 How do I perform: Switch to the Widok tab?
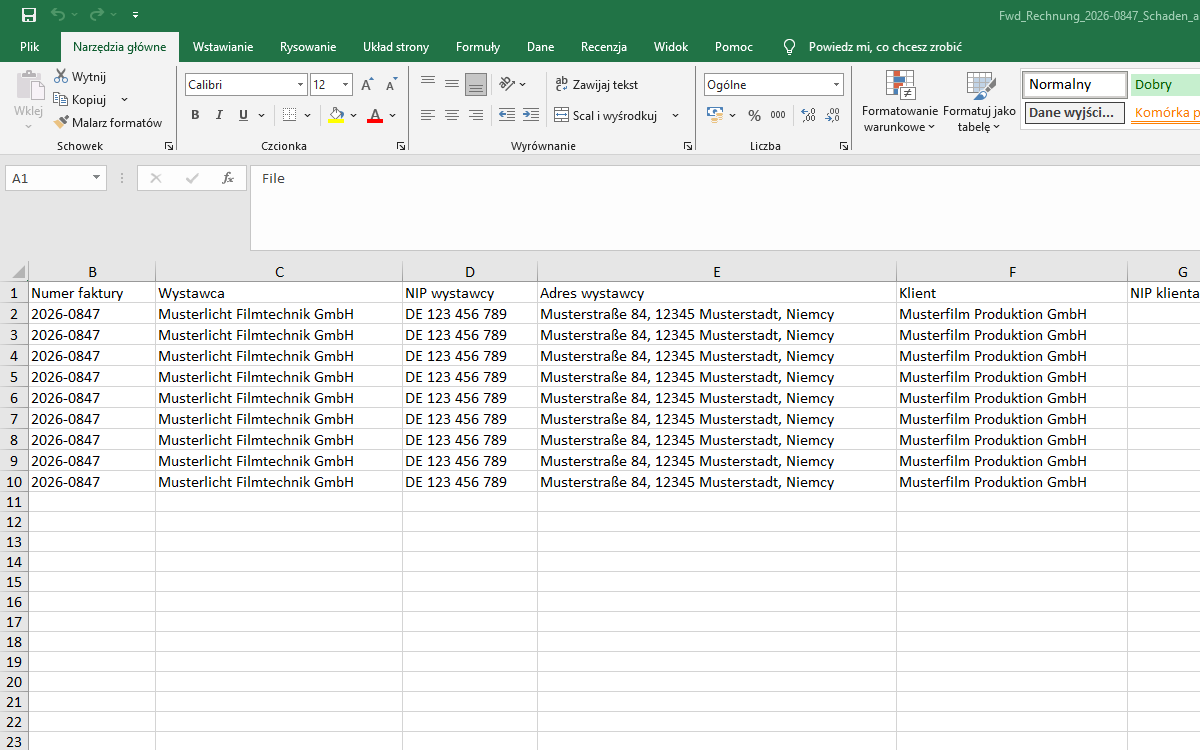[x=671, y=47]
